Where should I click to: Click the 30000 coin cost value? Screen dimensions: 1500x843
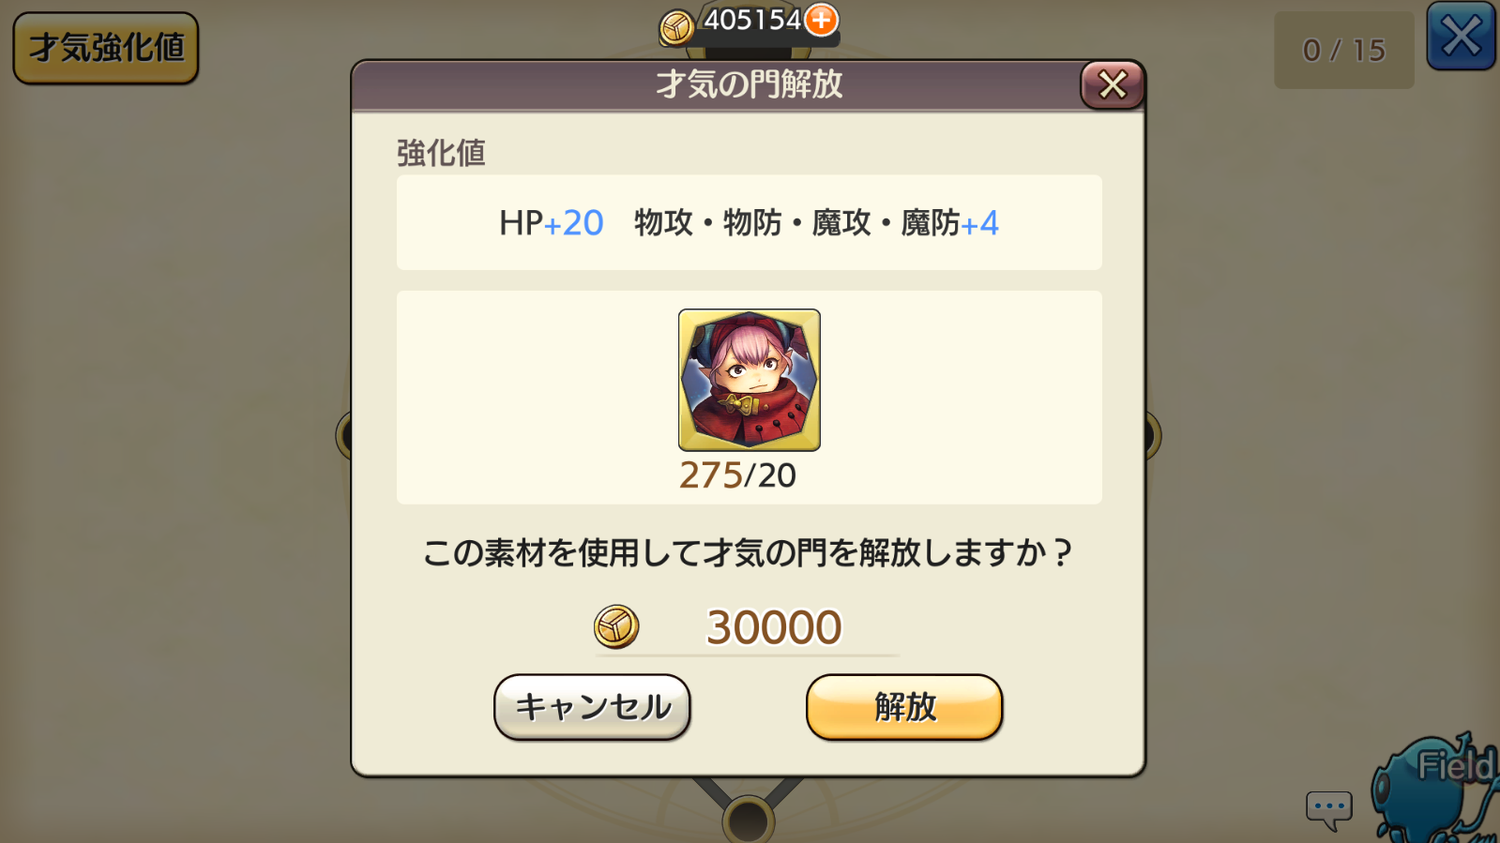pyautogui.click(x=773, y=627)
